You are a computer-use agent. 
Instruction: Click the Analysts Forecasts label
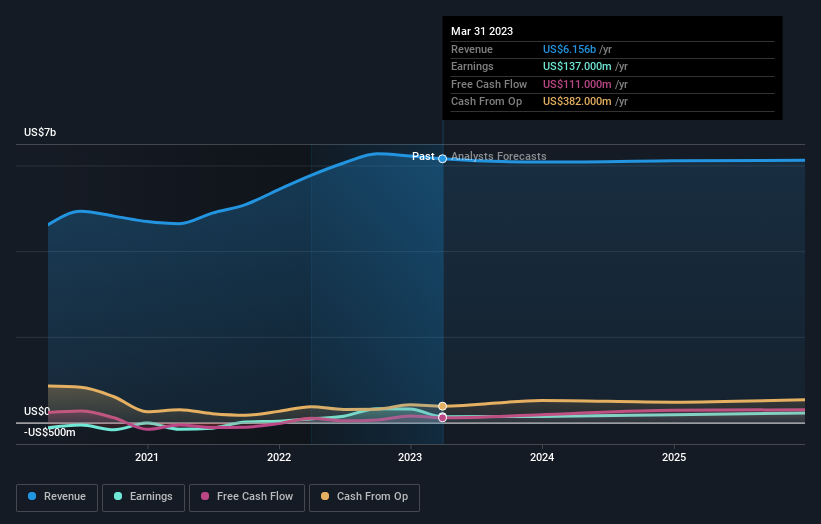click(498, 156)
